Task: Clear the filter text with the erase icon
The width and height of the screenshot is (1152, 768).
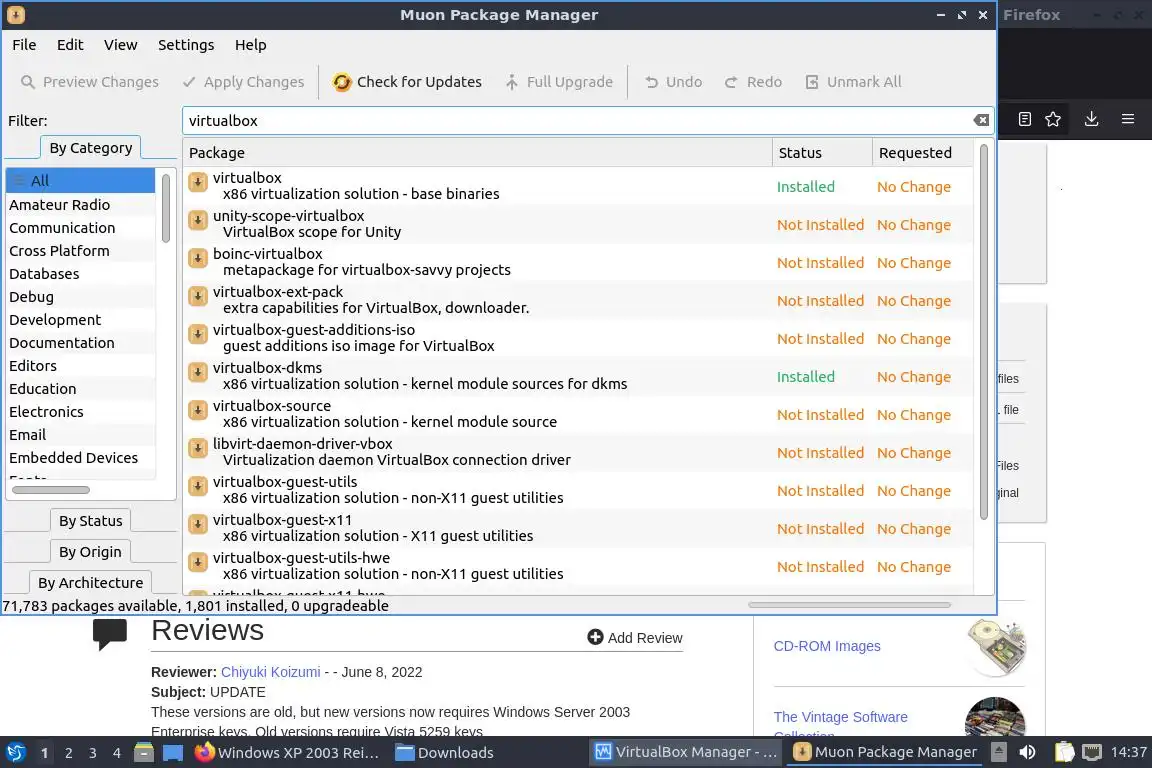Action: pos(981,121)
